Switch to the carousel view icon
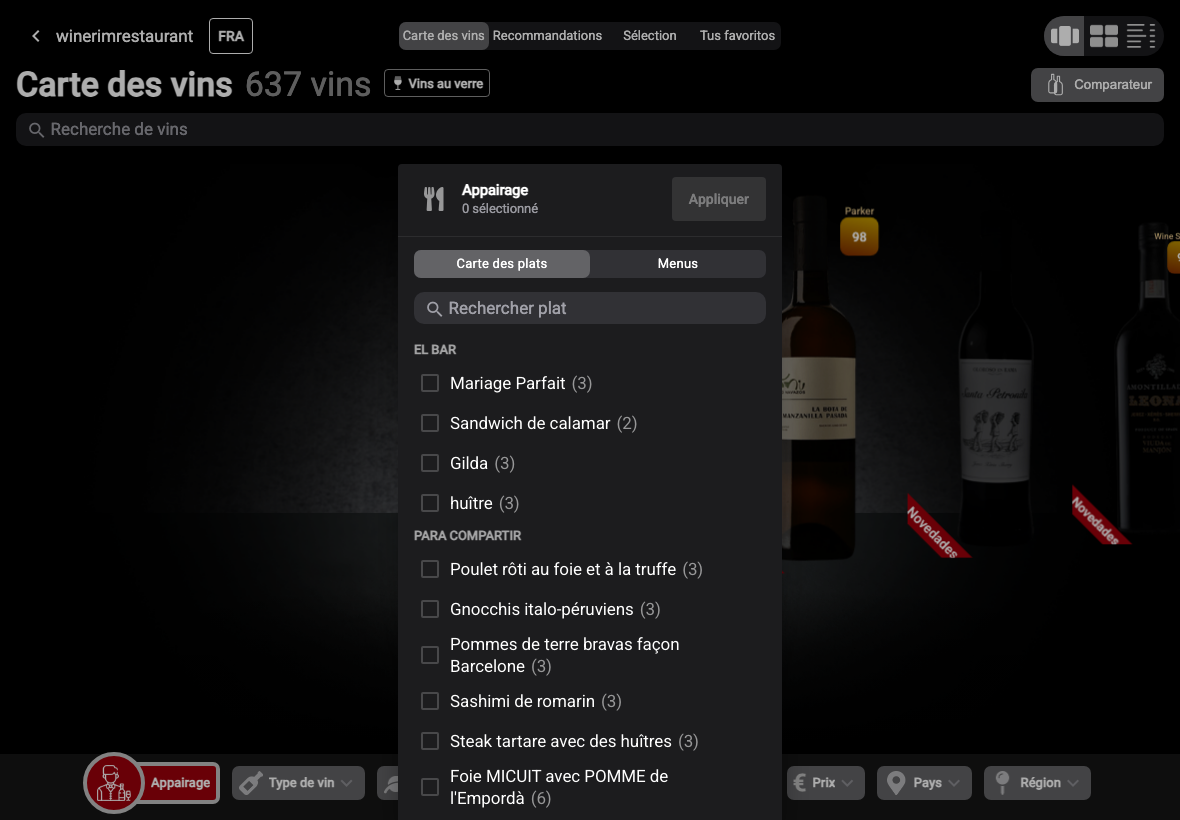 coord(1064,35)
